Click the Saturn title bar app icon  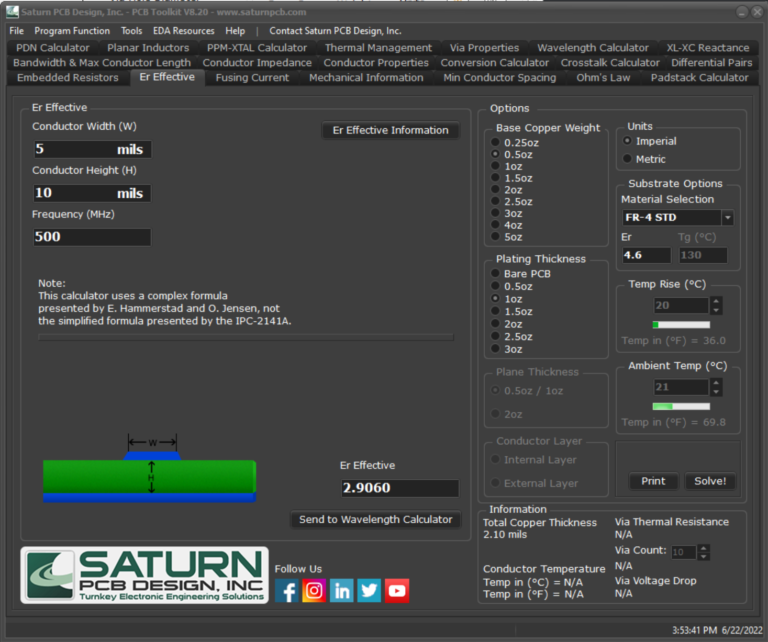click(10, 12)
